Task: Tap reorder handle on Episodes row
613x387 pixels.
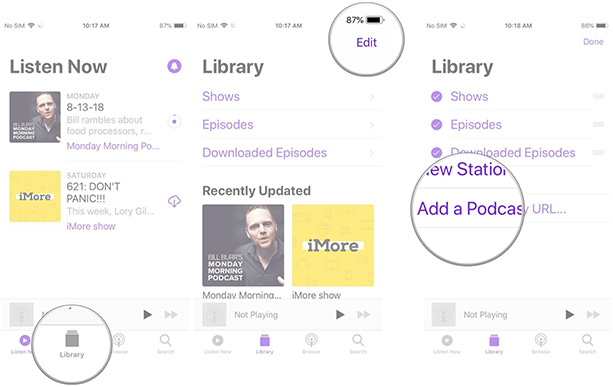Action: [599, 125]
